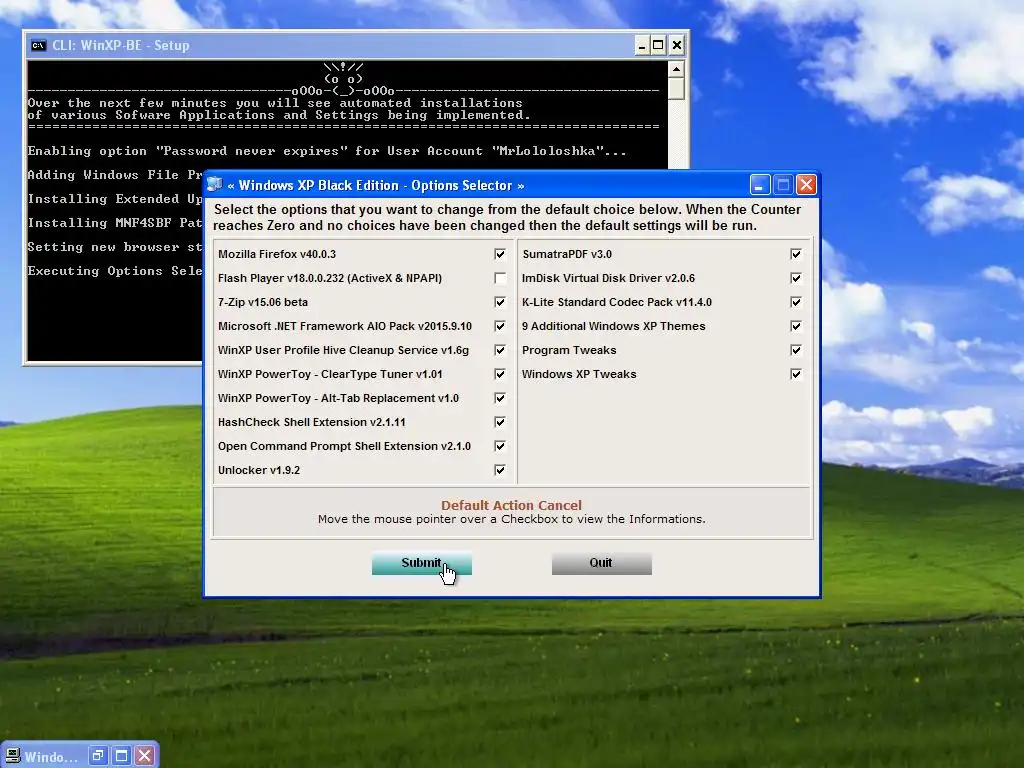Maximize the CLI WinXP-BE Setup window
Image resolution: width=1024 pixels, height=768 pixels.
tap(658, 45)
